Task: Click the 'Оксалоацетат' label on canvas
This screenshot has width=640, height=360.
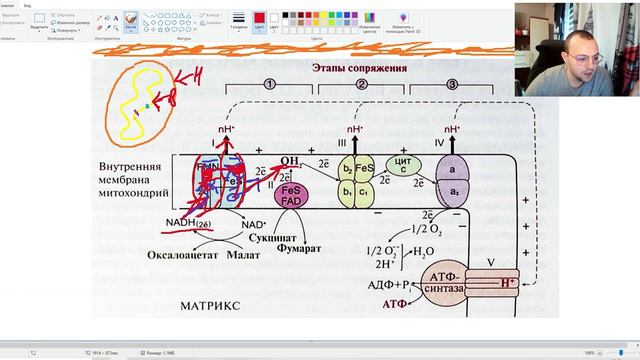Action: click(x=182, y=255)
